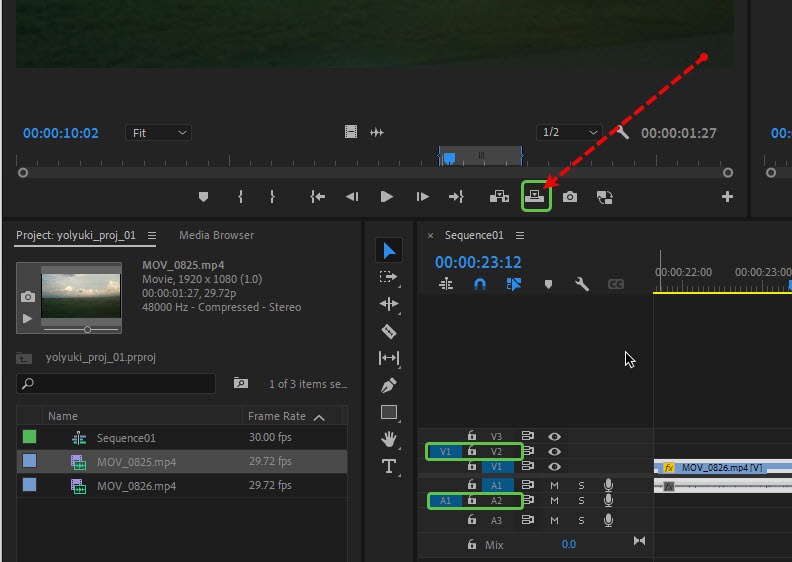Select the Hand tool

point(389,439)
